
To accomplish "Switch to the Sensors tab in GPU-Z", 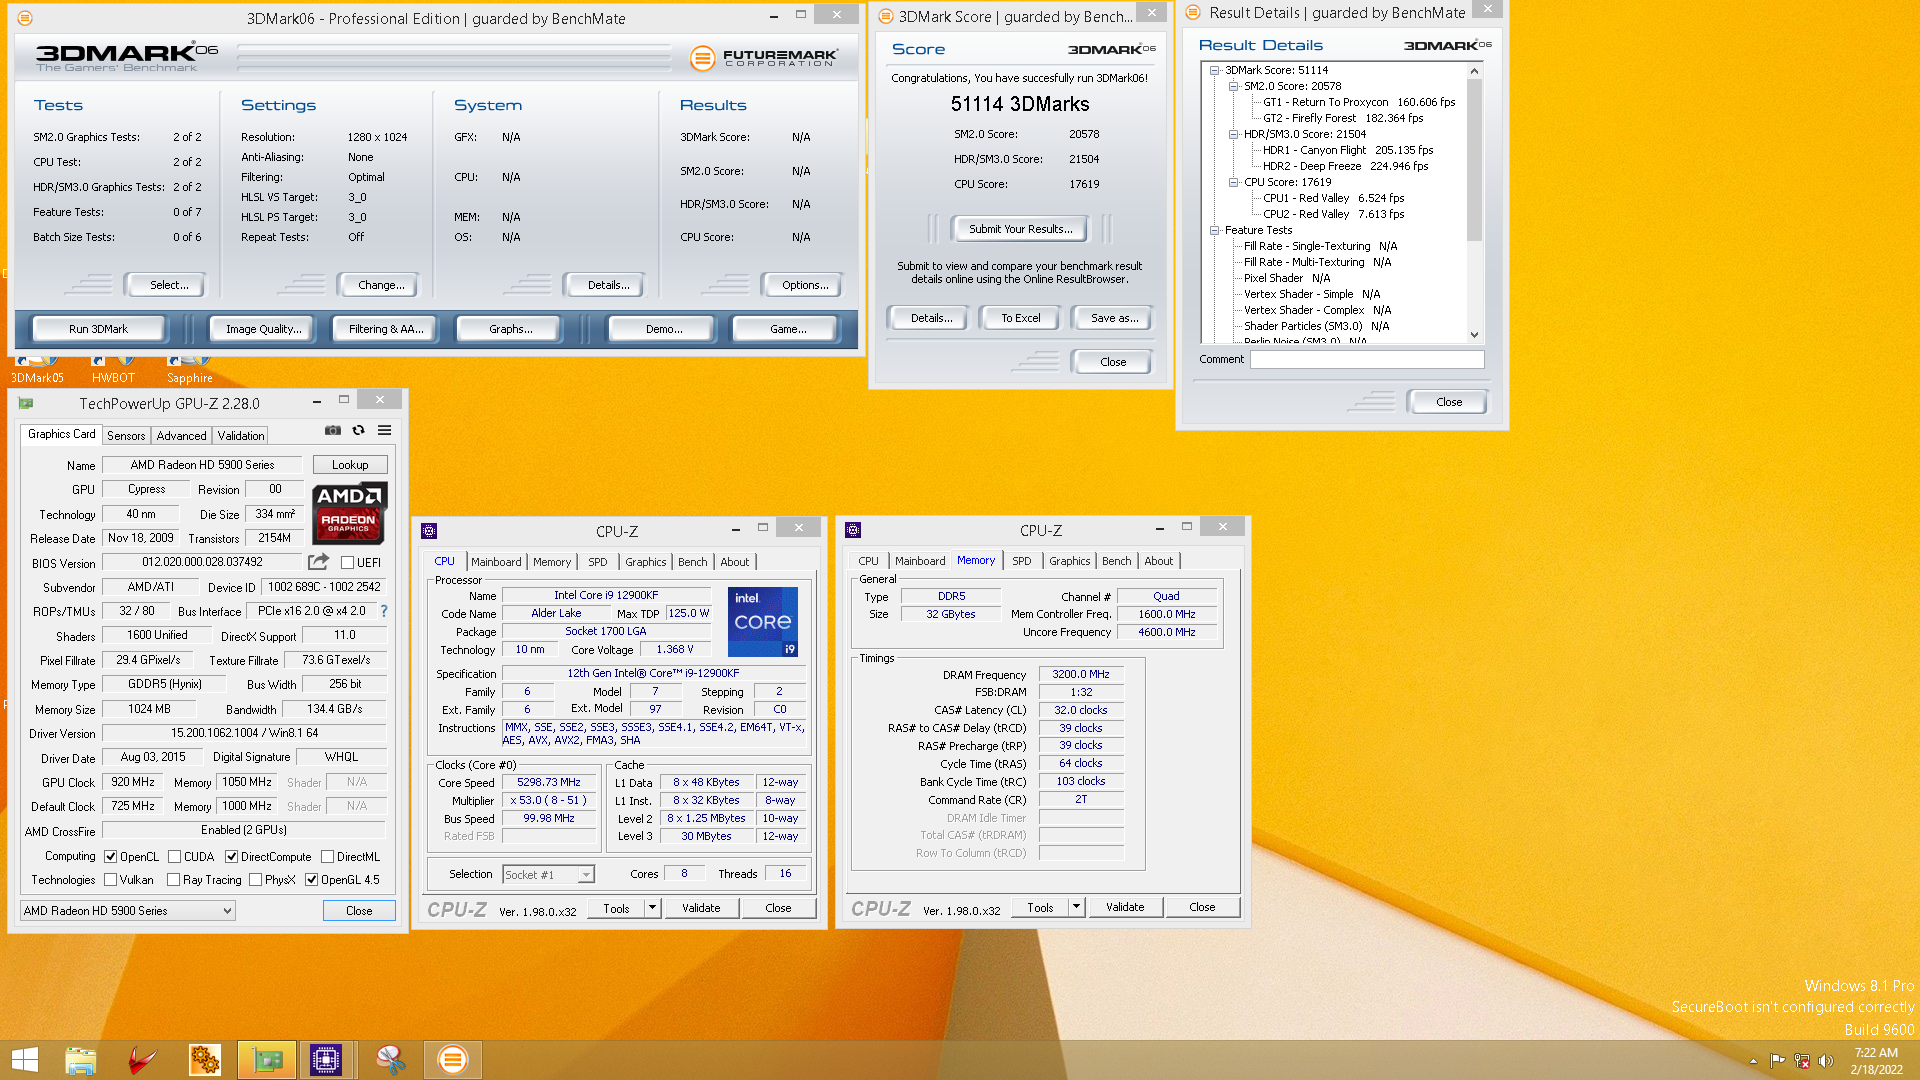I will [126, 436].
